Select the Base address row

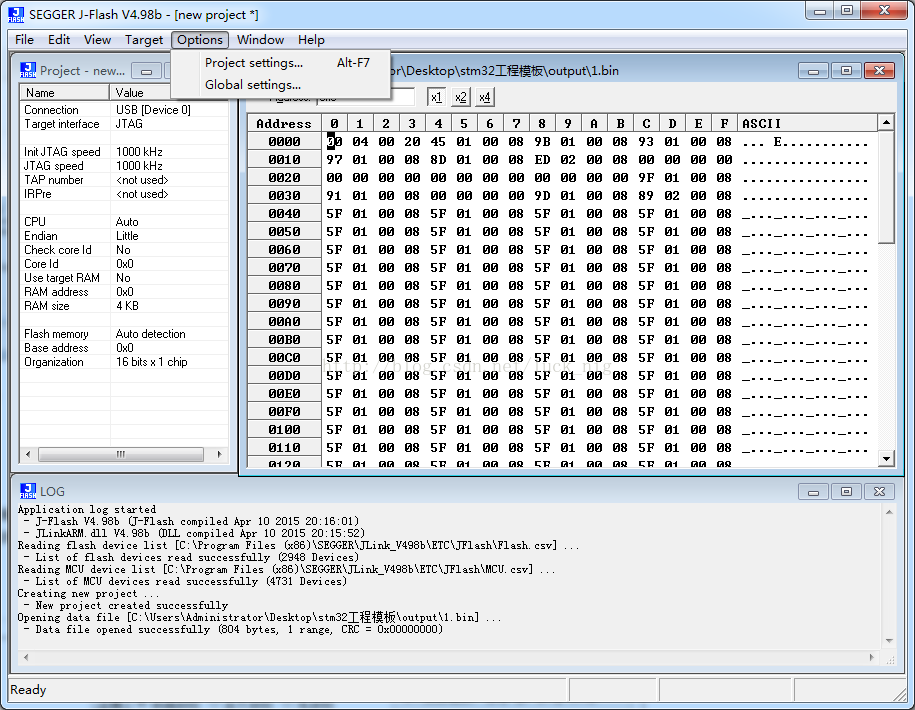click(124, 348)
